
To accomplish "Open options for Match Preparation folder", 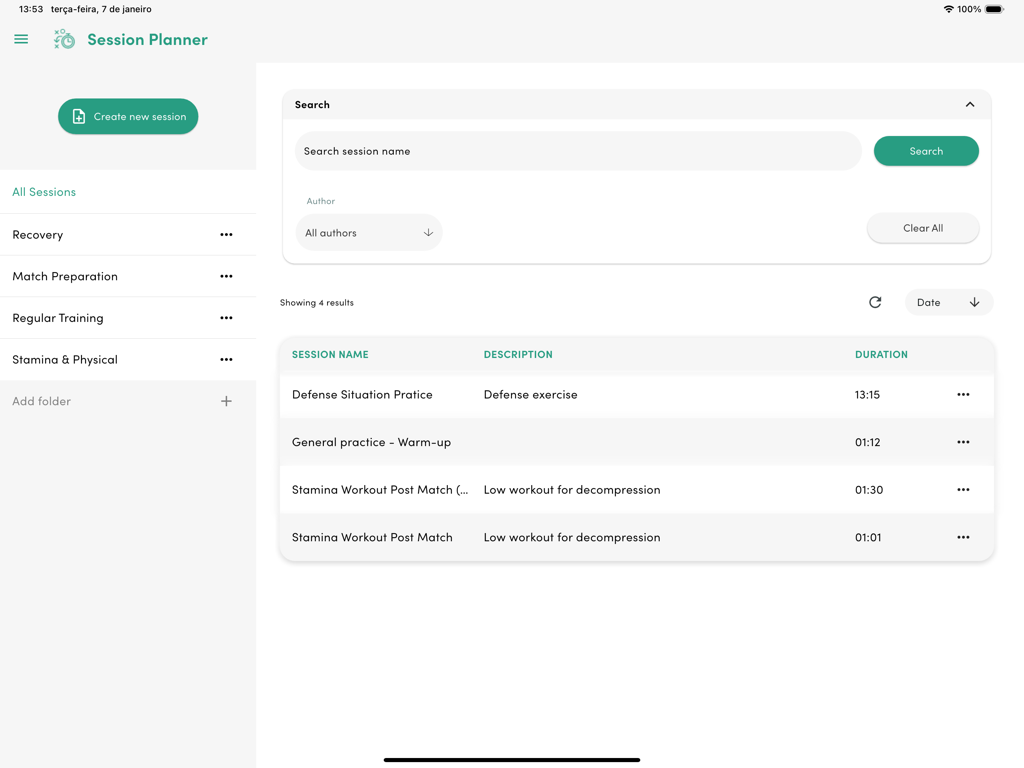I will tap(226, 276).
